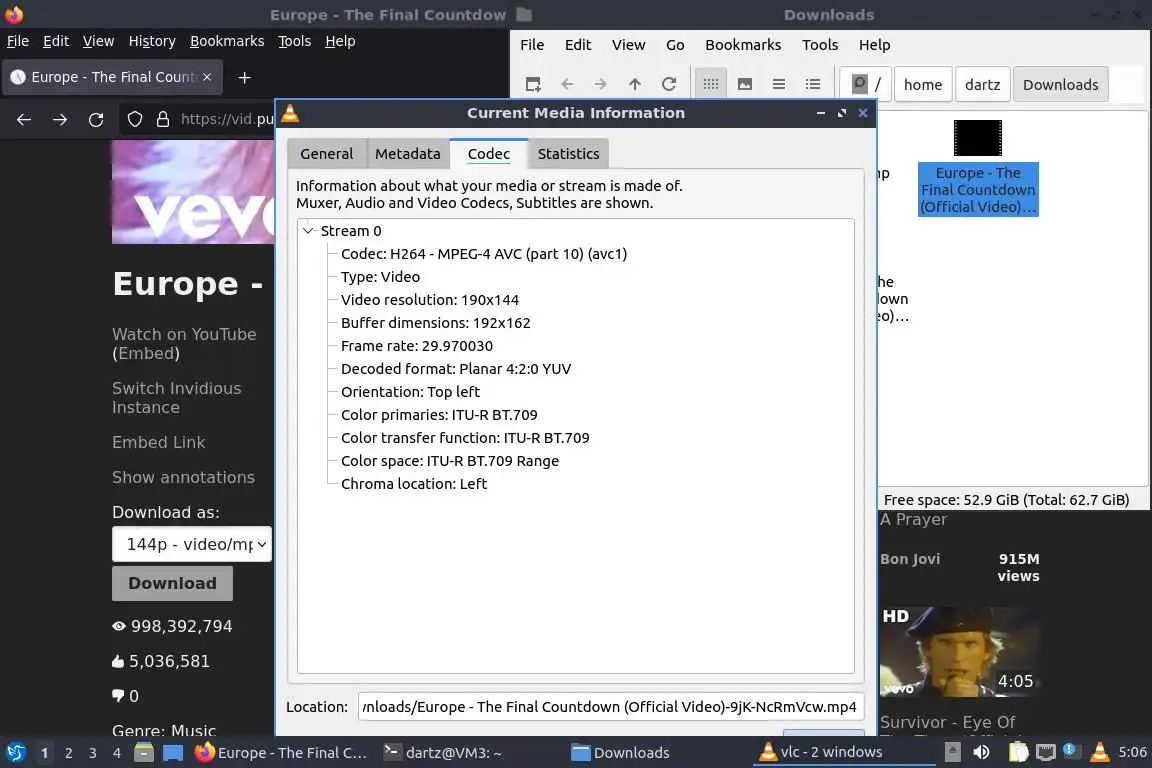This screenshot has width=1152, height=768.
Task: Switch file manager to detailed list view
Action: 813,84
